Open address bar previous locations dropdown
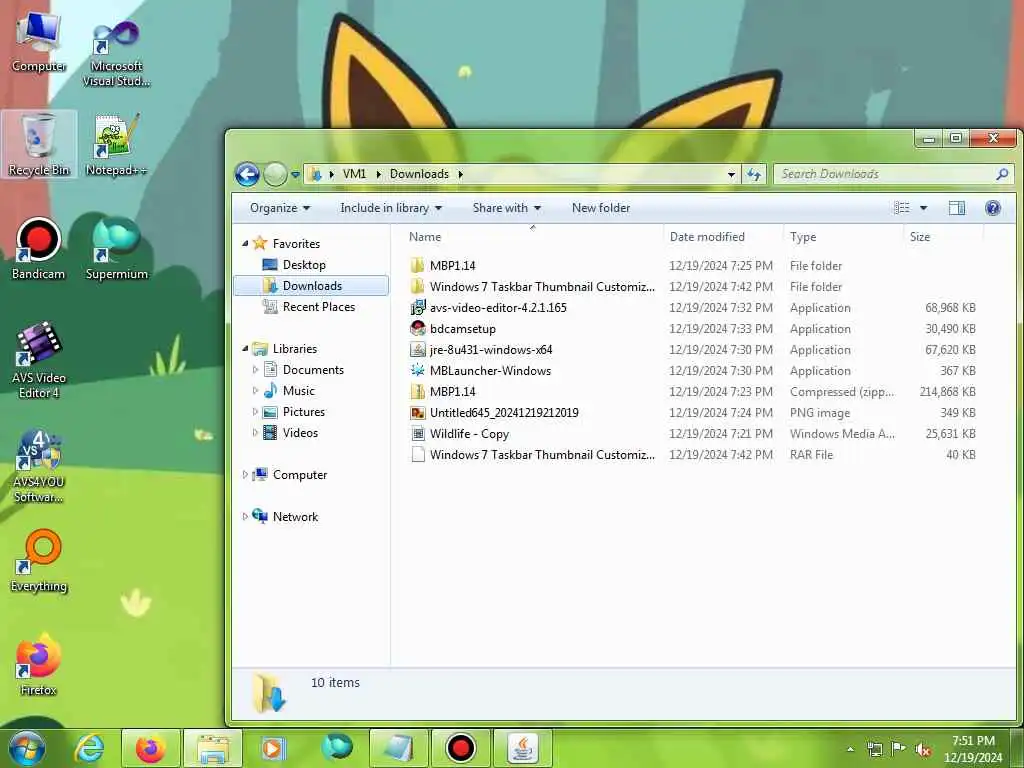1024x768 pixels. point(731,174)
